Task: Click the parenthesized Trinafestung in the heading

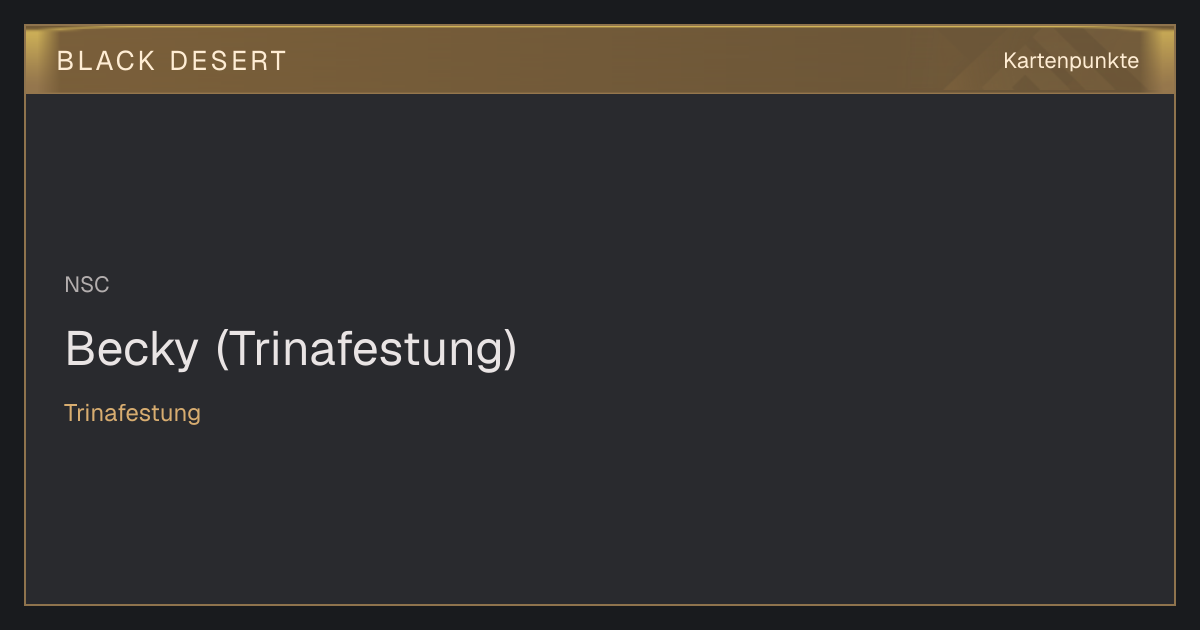Action: click(x=367, y=350)
